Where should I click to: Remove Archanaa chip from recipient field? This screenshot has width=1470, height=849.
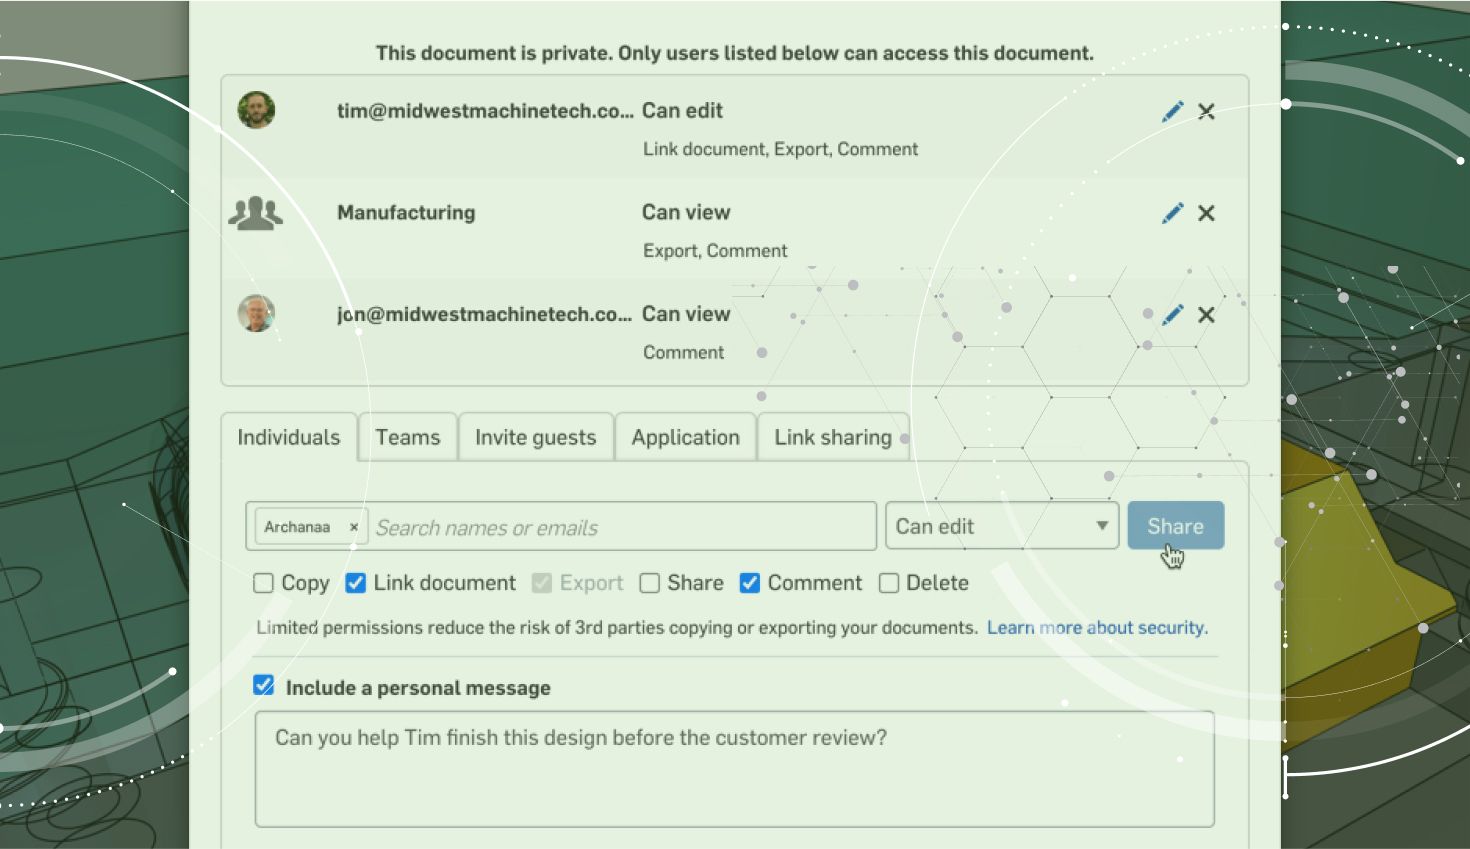click(353, 527)
